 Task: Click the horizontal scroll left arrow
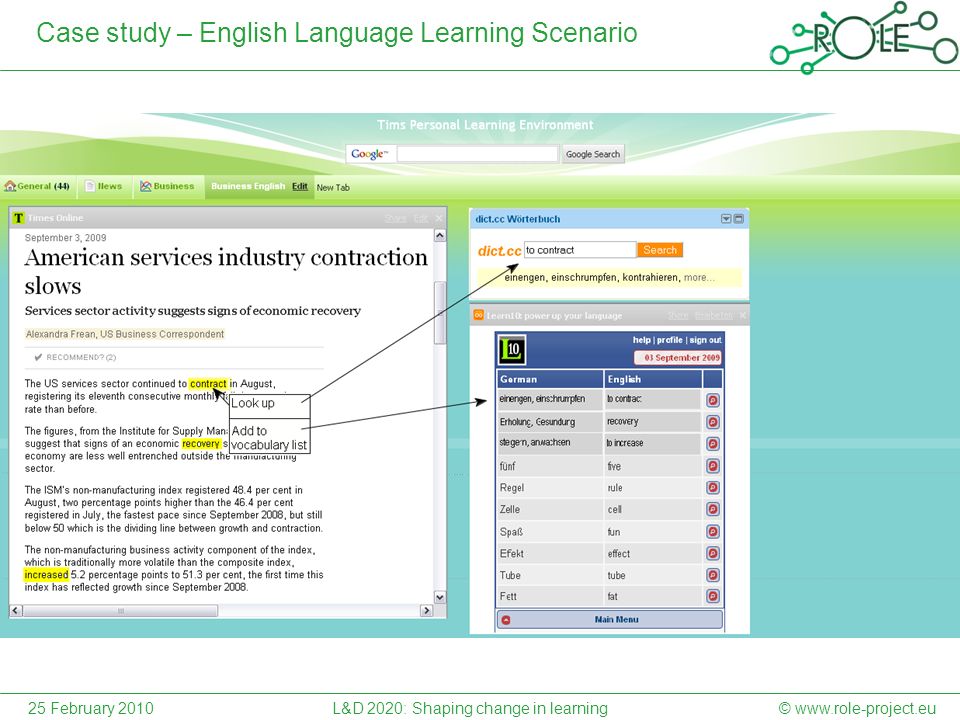pyautogui.click(x=16, y=610)
